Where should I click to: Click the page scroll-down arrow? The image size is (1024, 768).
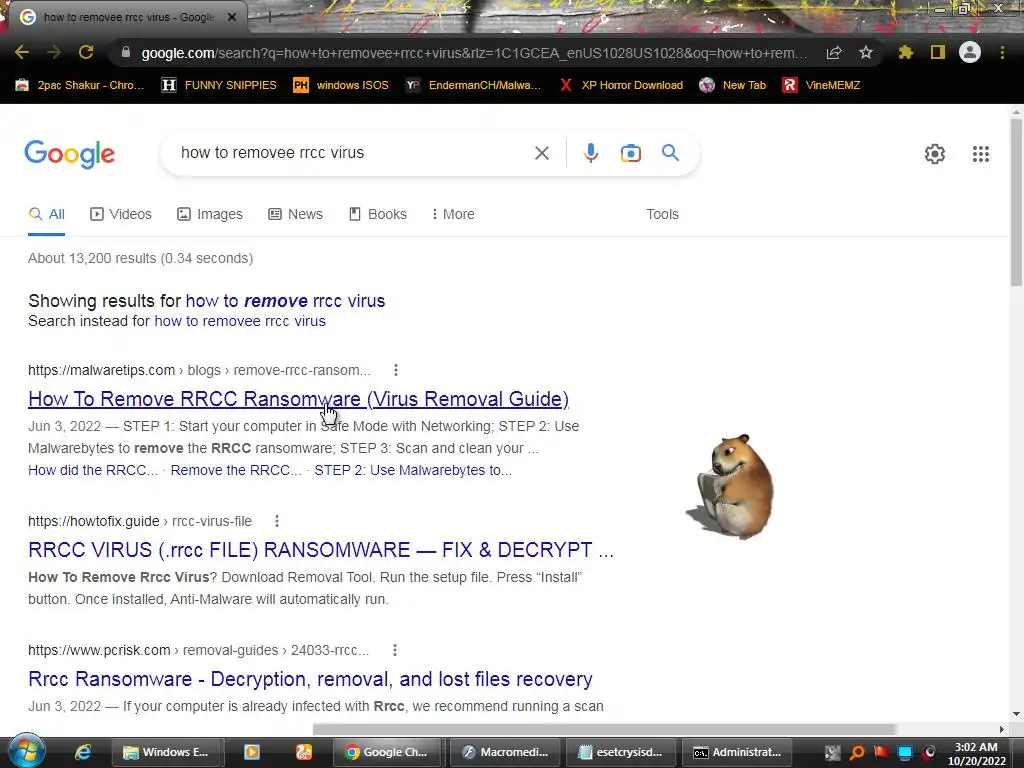pyautogui.click(x=1016, y=714)
